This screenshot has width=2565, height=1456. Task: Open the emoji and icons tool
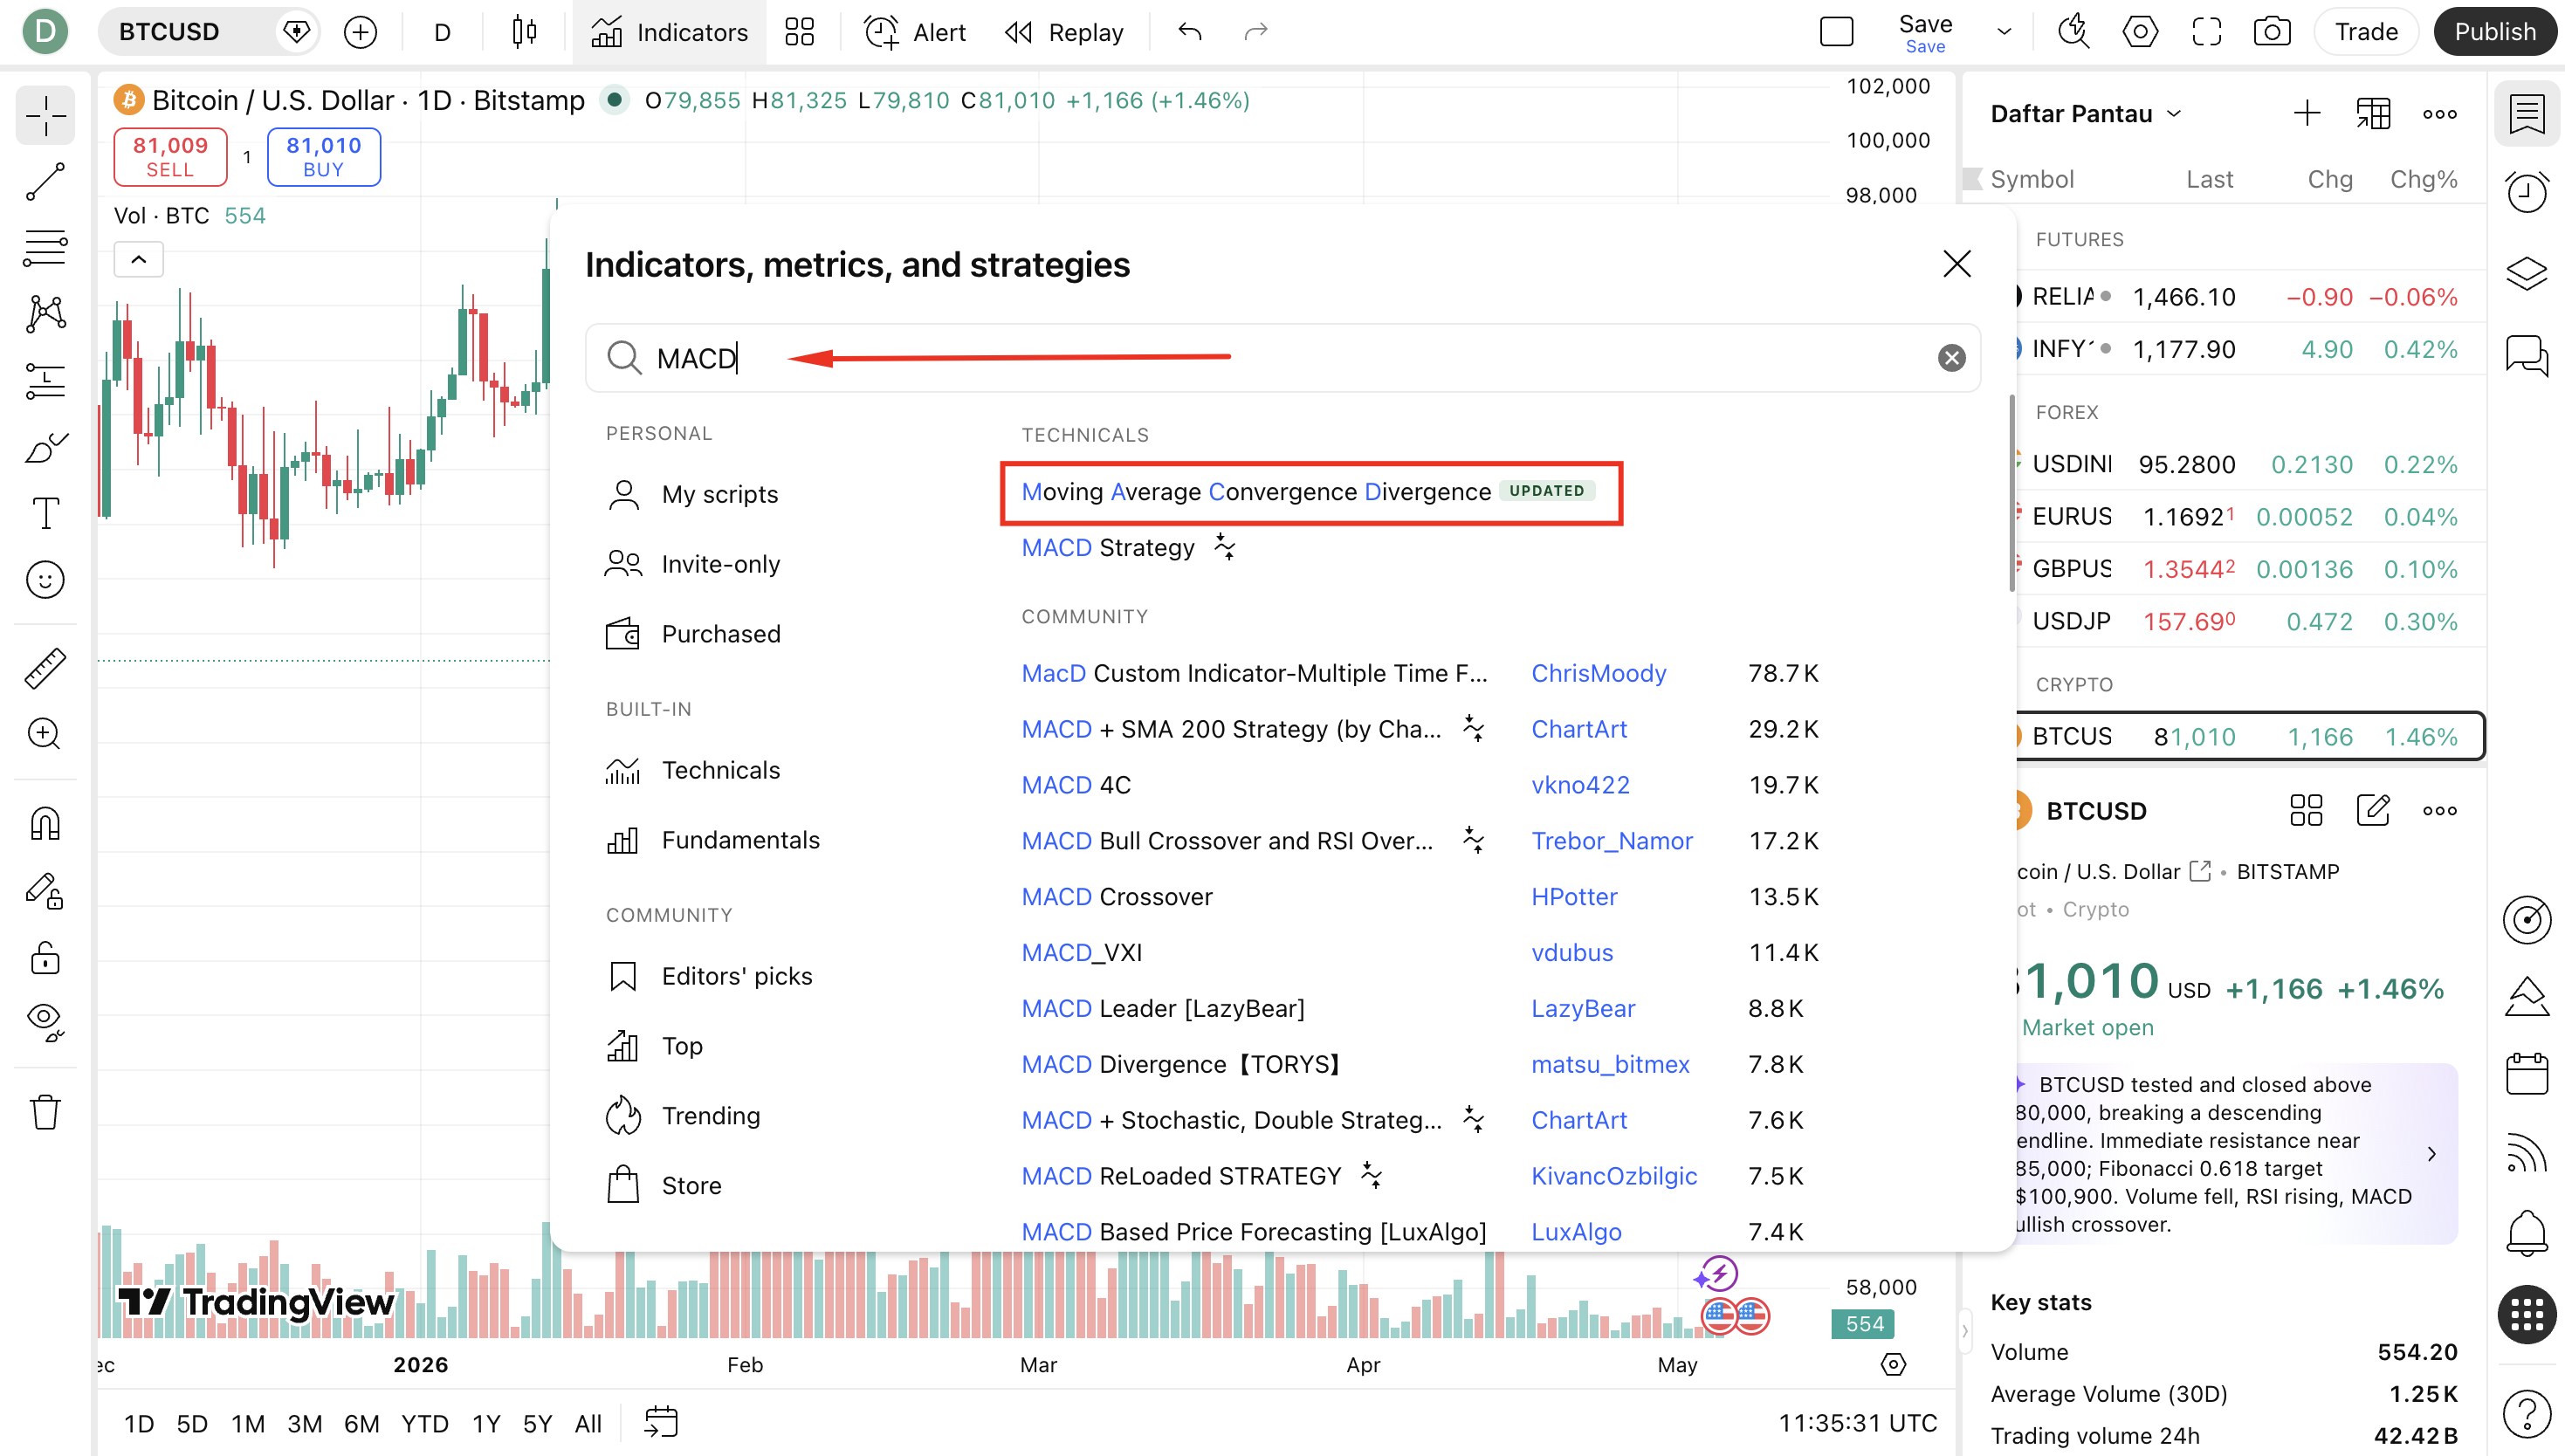45,580
